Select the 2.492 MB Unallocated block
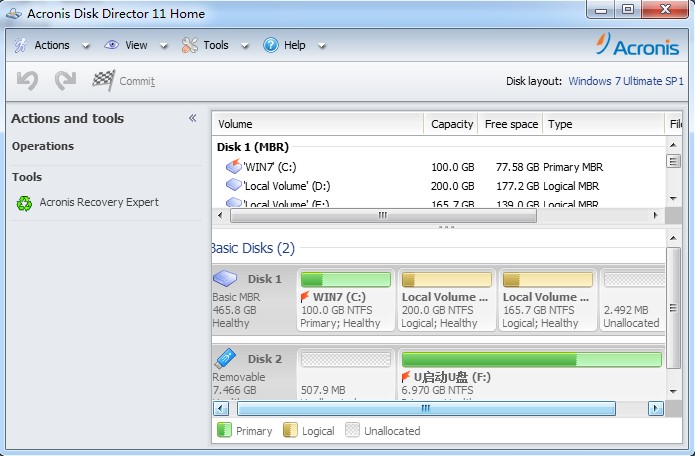This screenshot has width=695, height=456. coord(632,300)
